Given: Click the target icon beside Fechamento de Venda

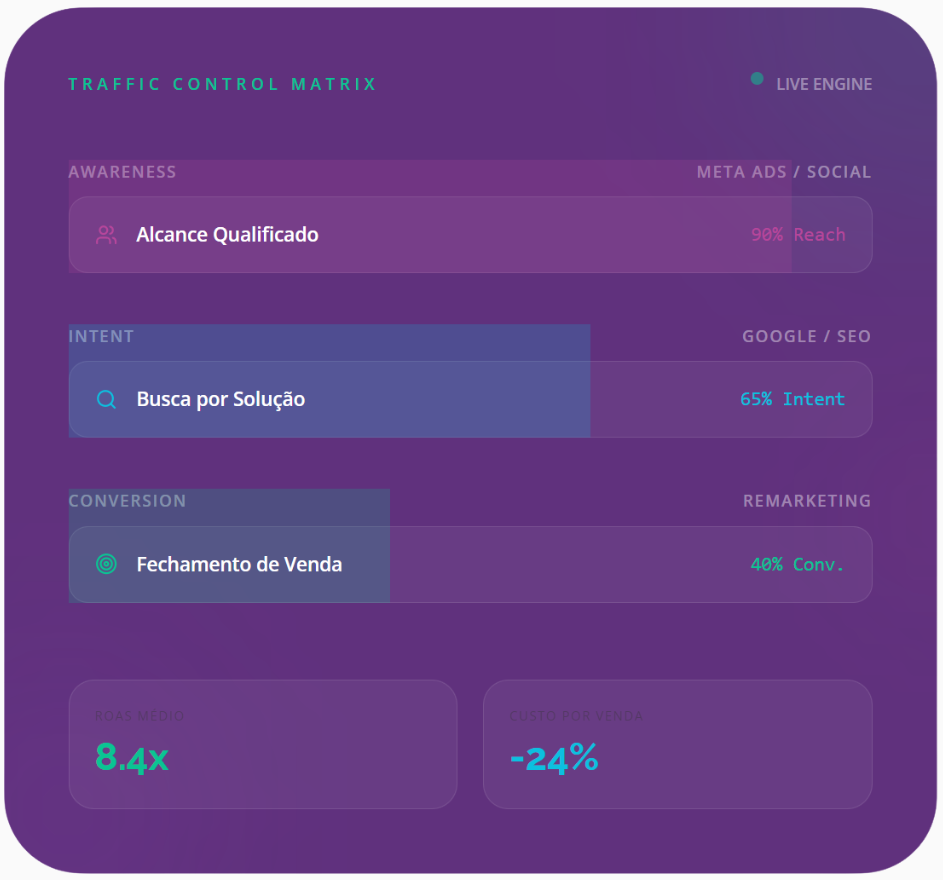Looking at the screenshot, I should tap(106, 564).
